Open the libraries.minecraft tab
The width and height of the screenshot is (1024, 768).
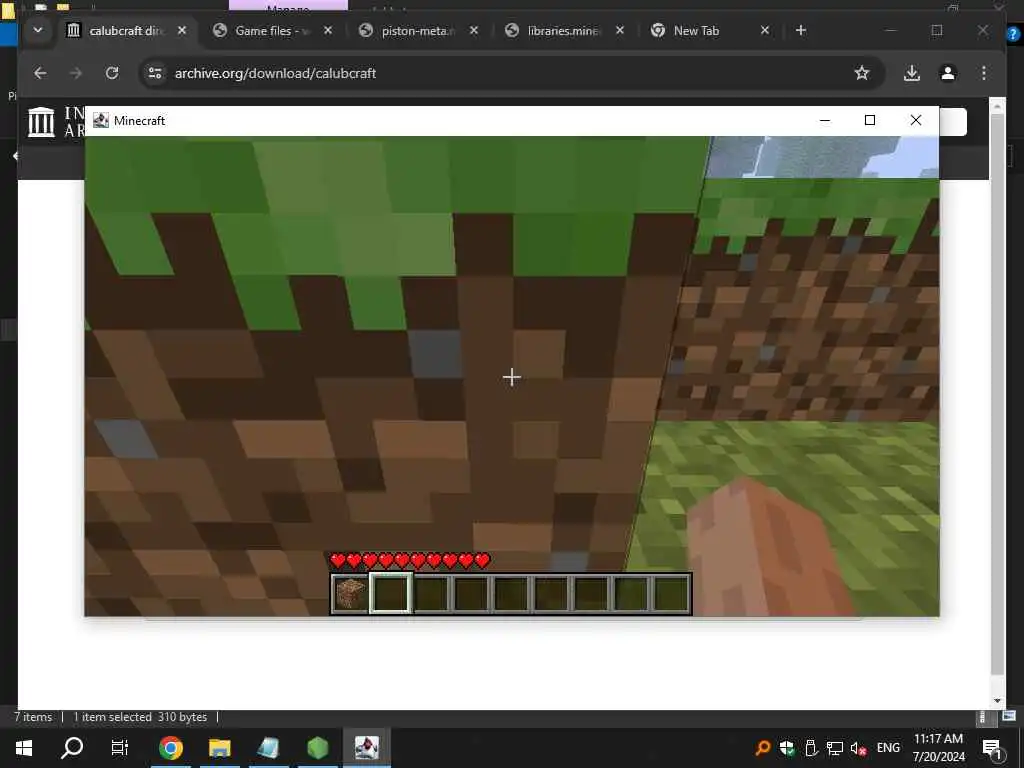click(564, 31)
